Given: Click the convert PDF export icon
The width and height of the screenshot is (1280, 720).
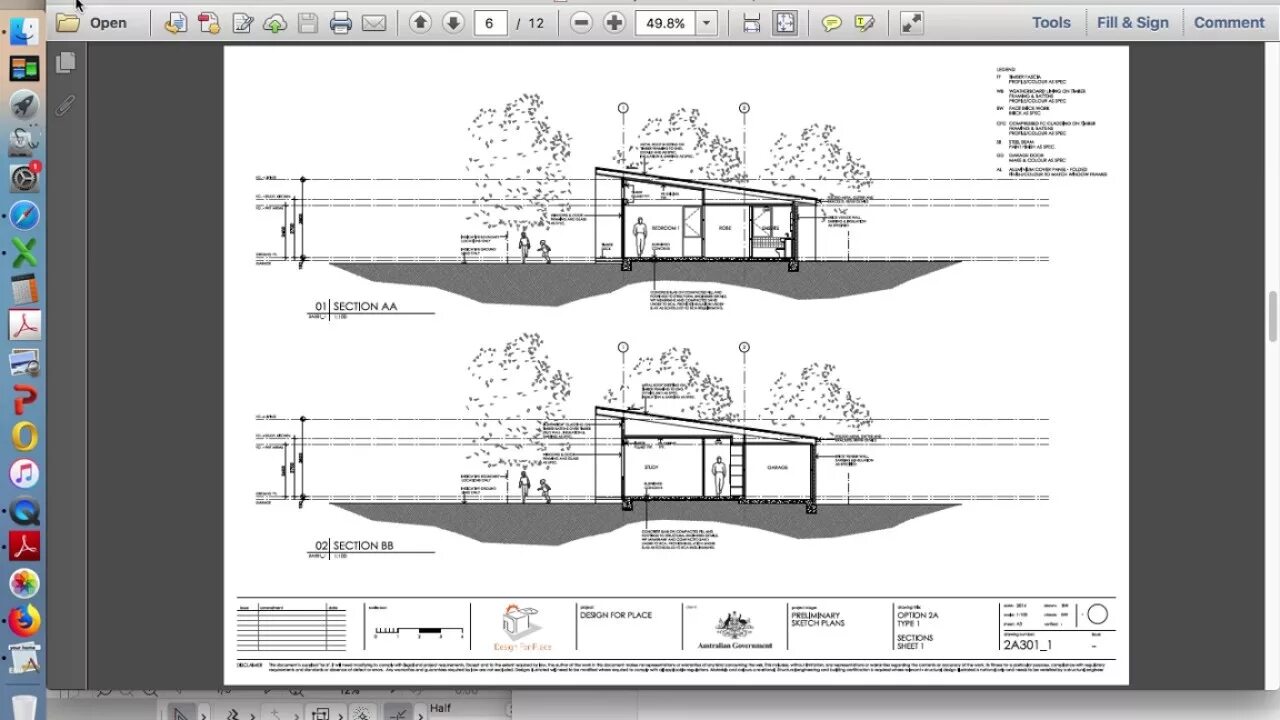Looking at the screenshot, I should click(x=209, y=22).
